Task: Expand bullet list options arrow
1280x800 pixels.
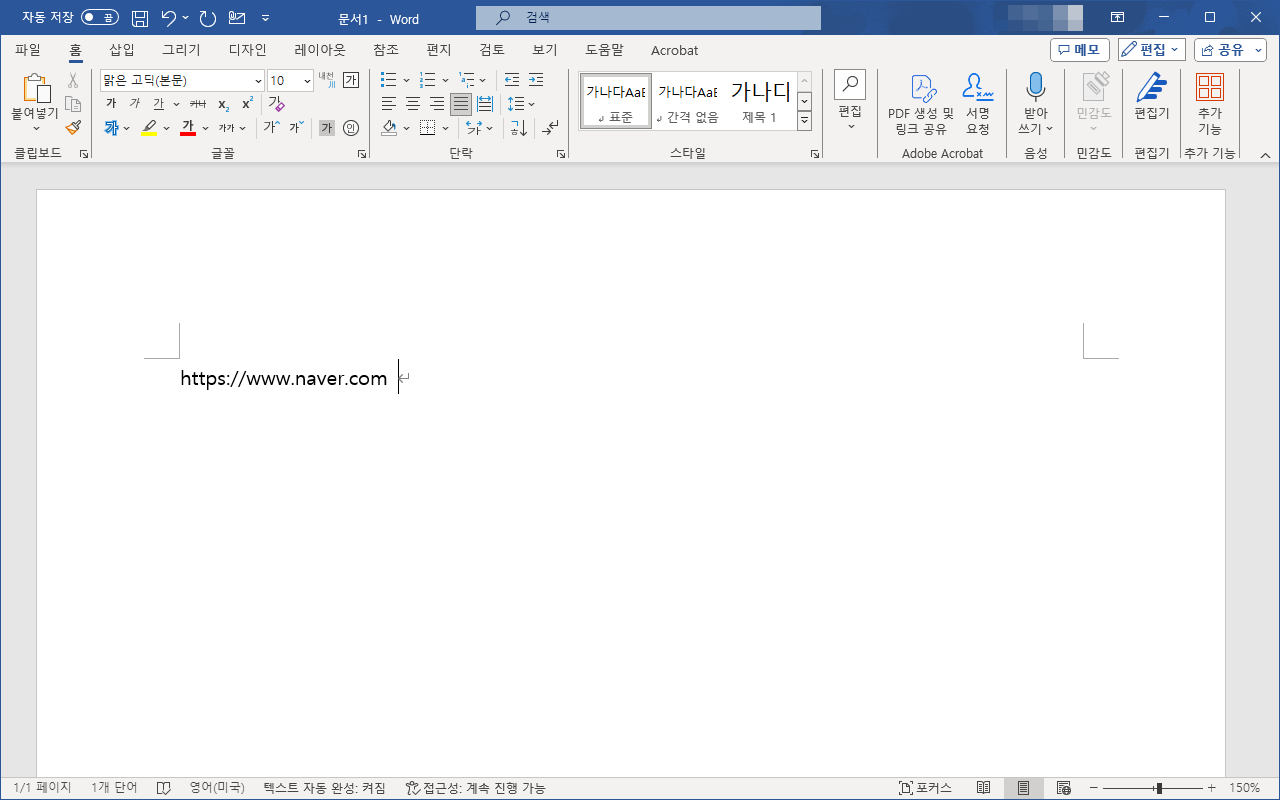Action: [406, 80]
